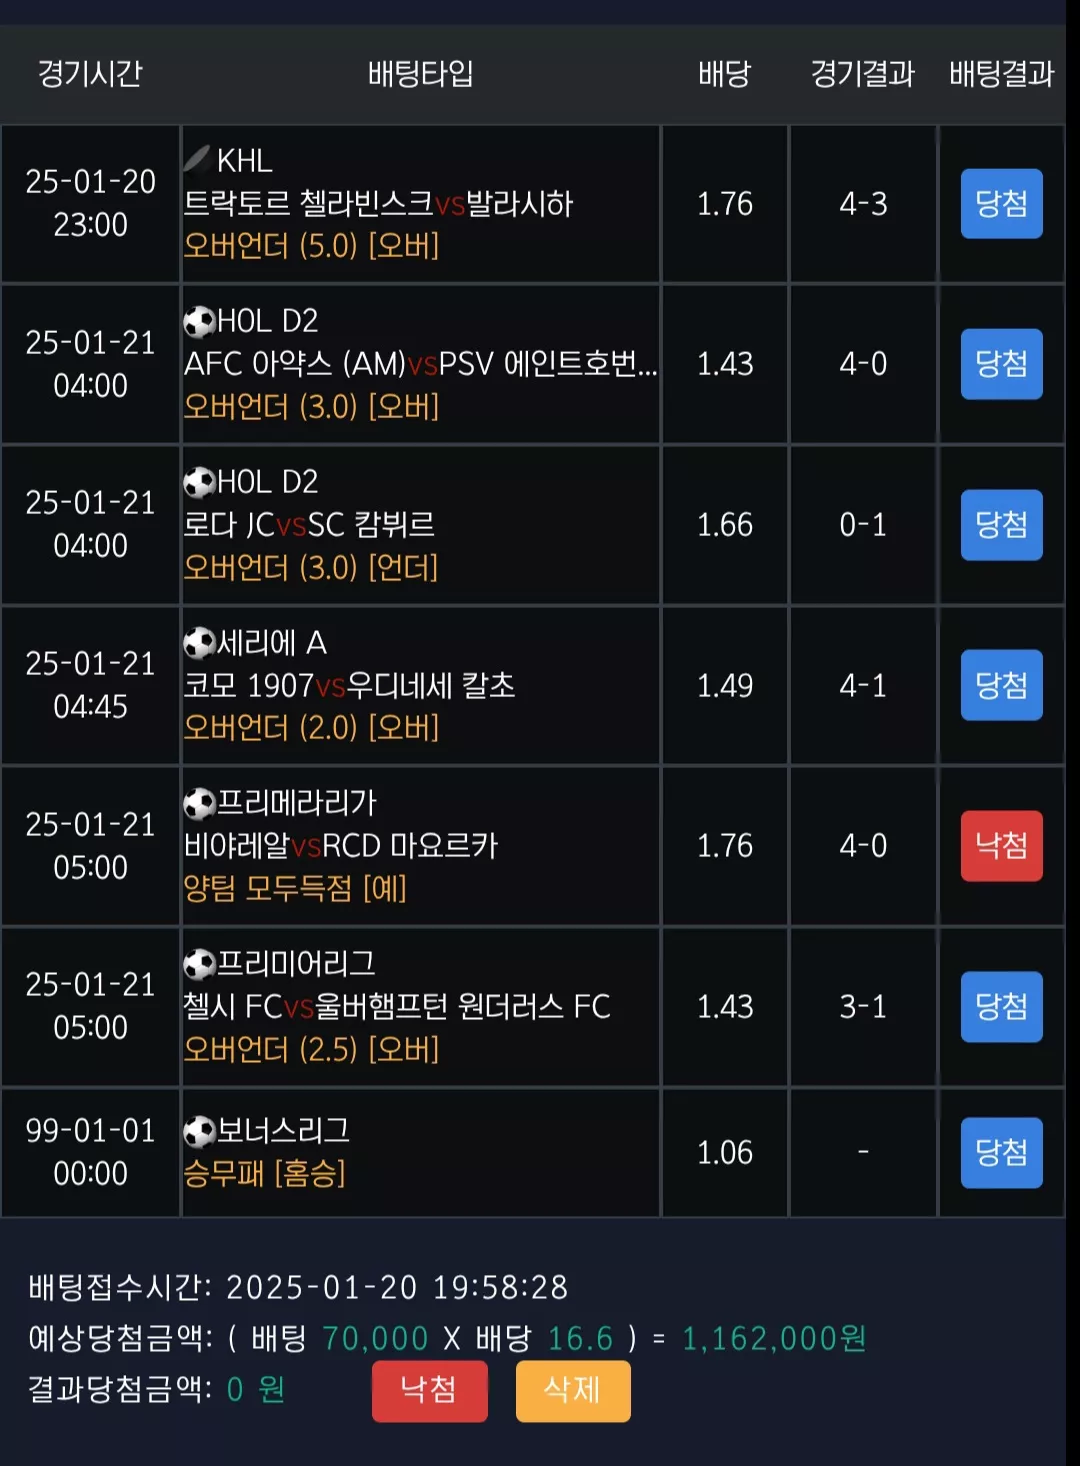Click the red 낙첨 badge for 비야레알 match

point(1001,846)
